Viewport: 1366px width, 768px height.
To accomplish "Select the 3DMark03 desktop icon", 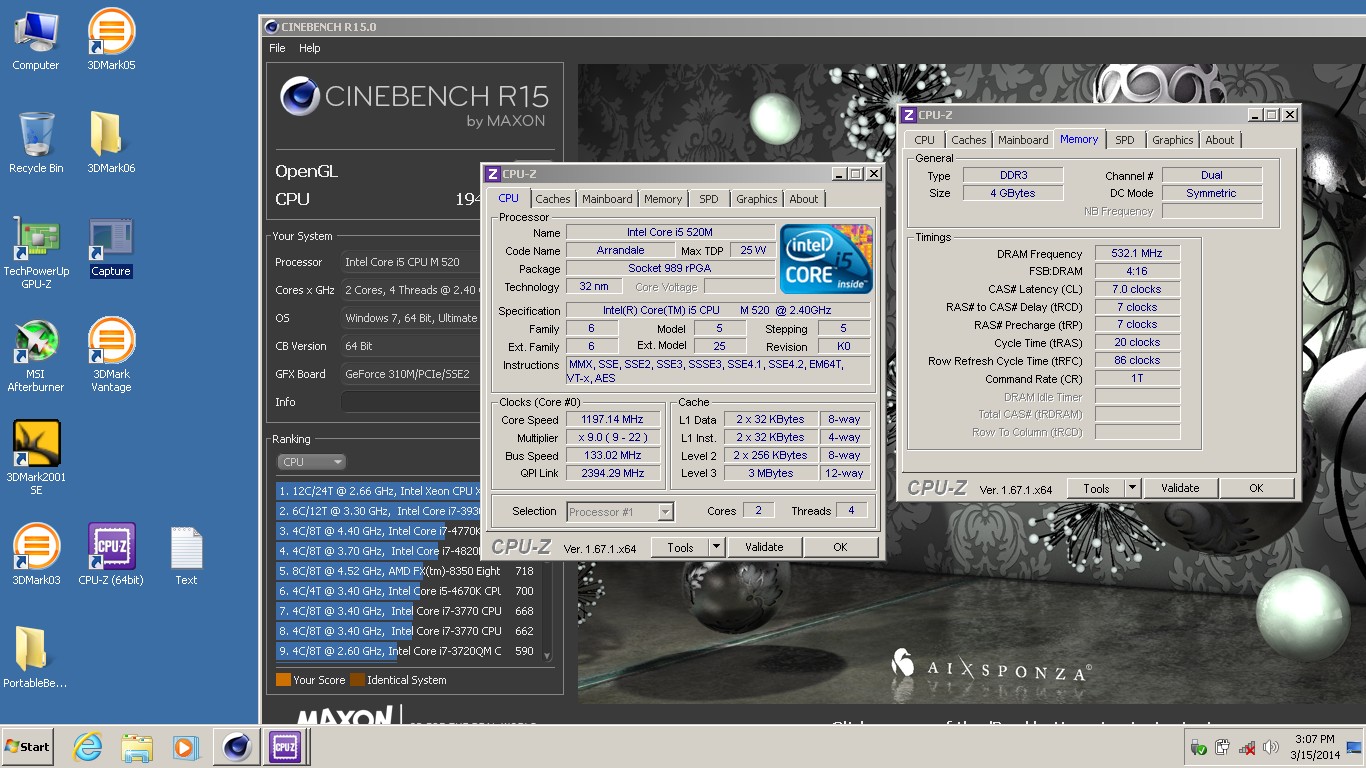I will [36, 555].
